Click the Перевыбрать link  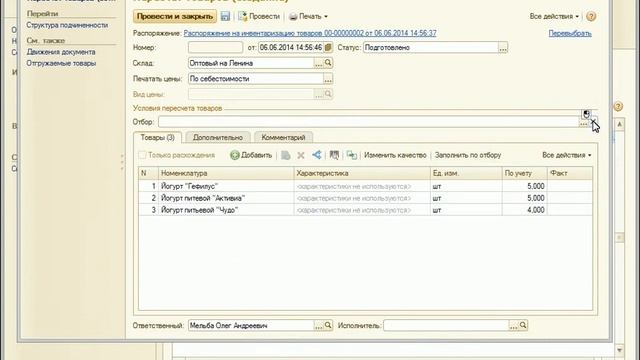point(570,33)
